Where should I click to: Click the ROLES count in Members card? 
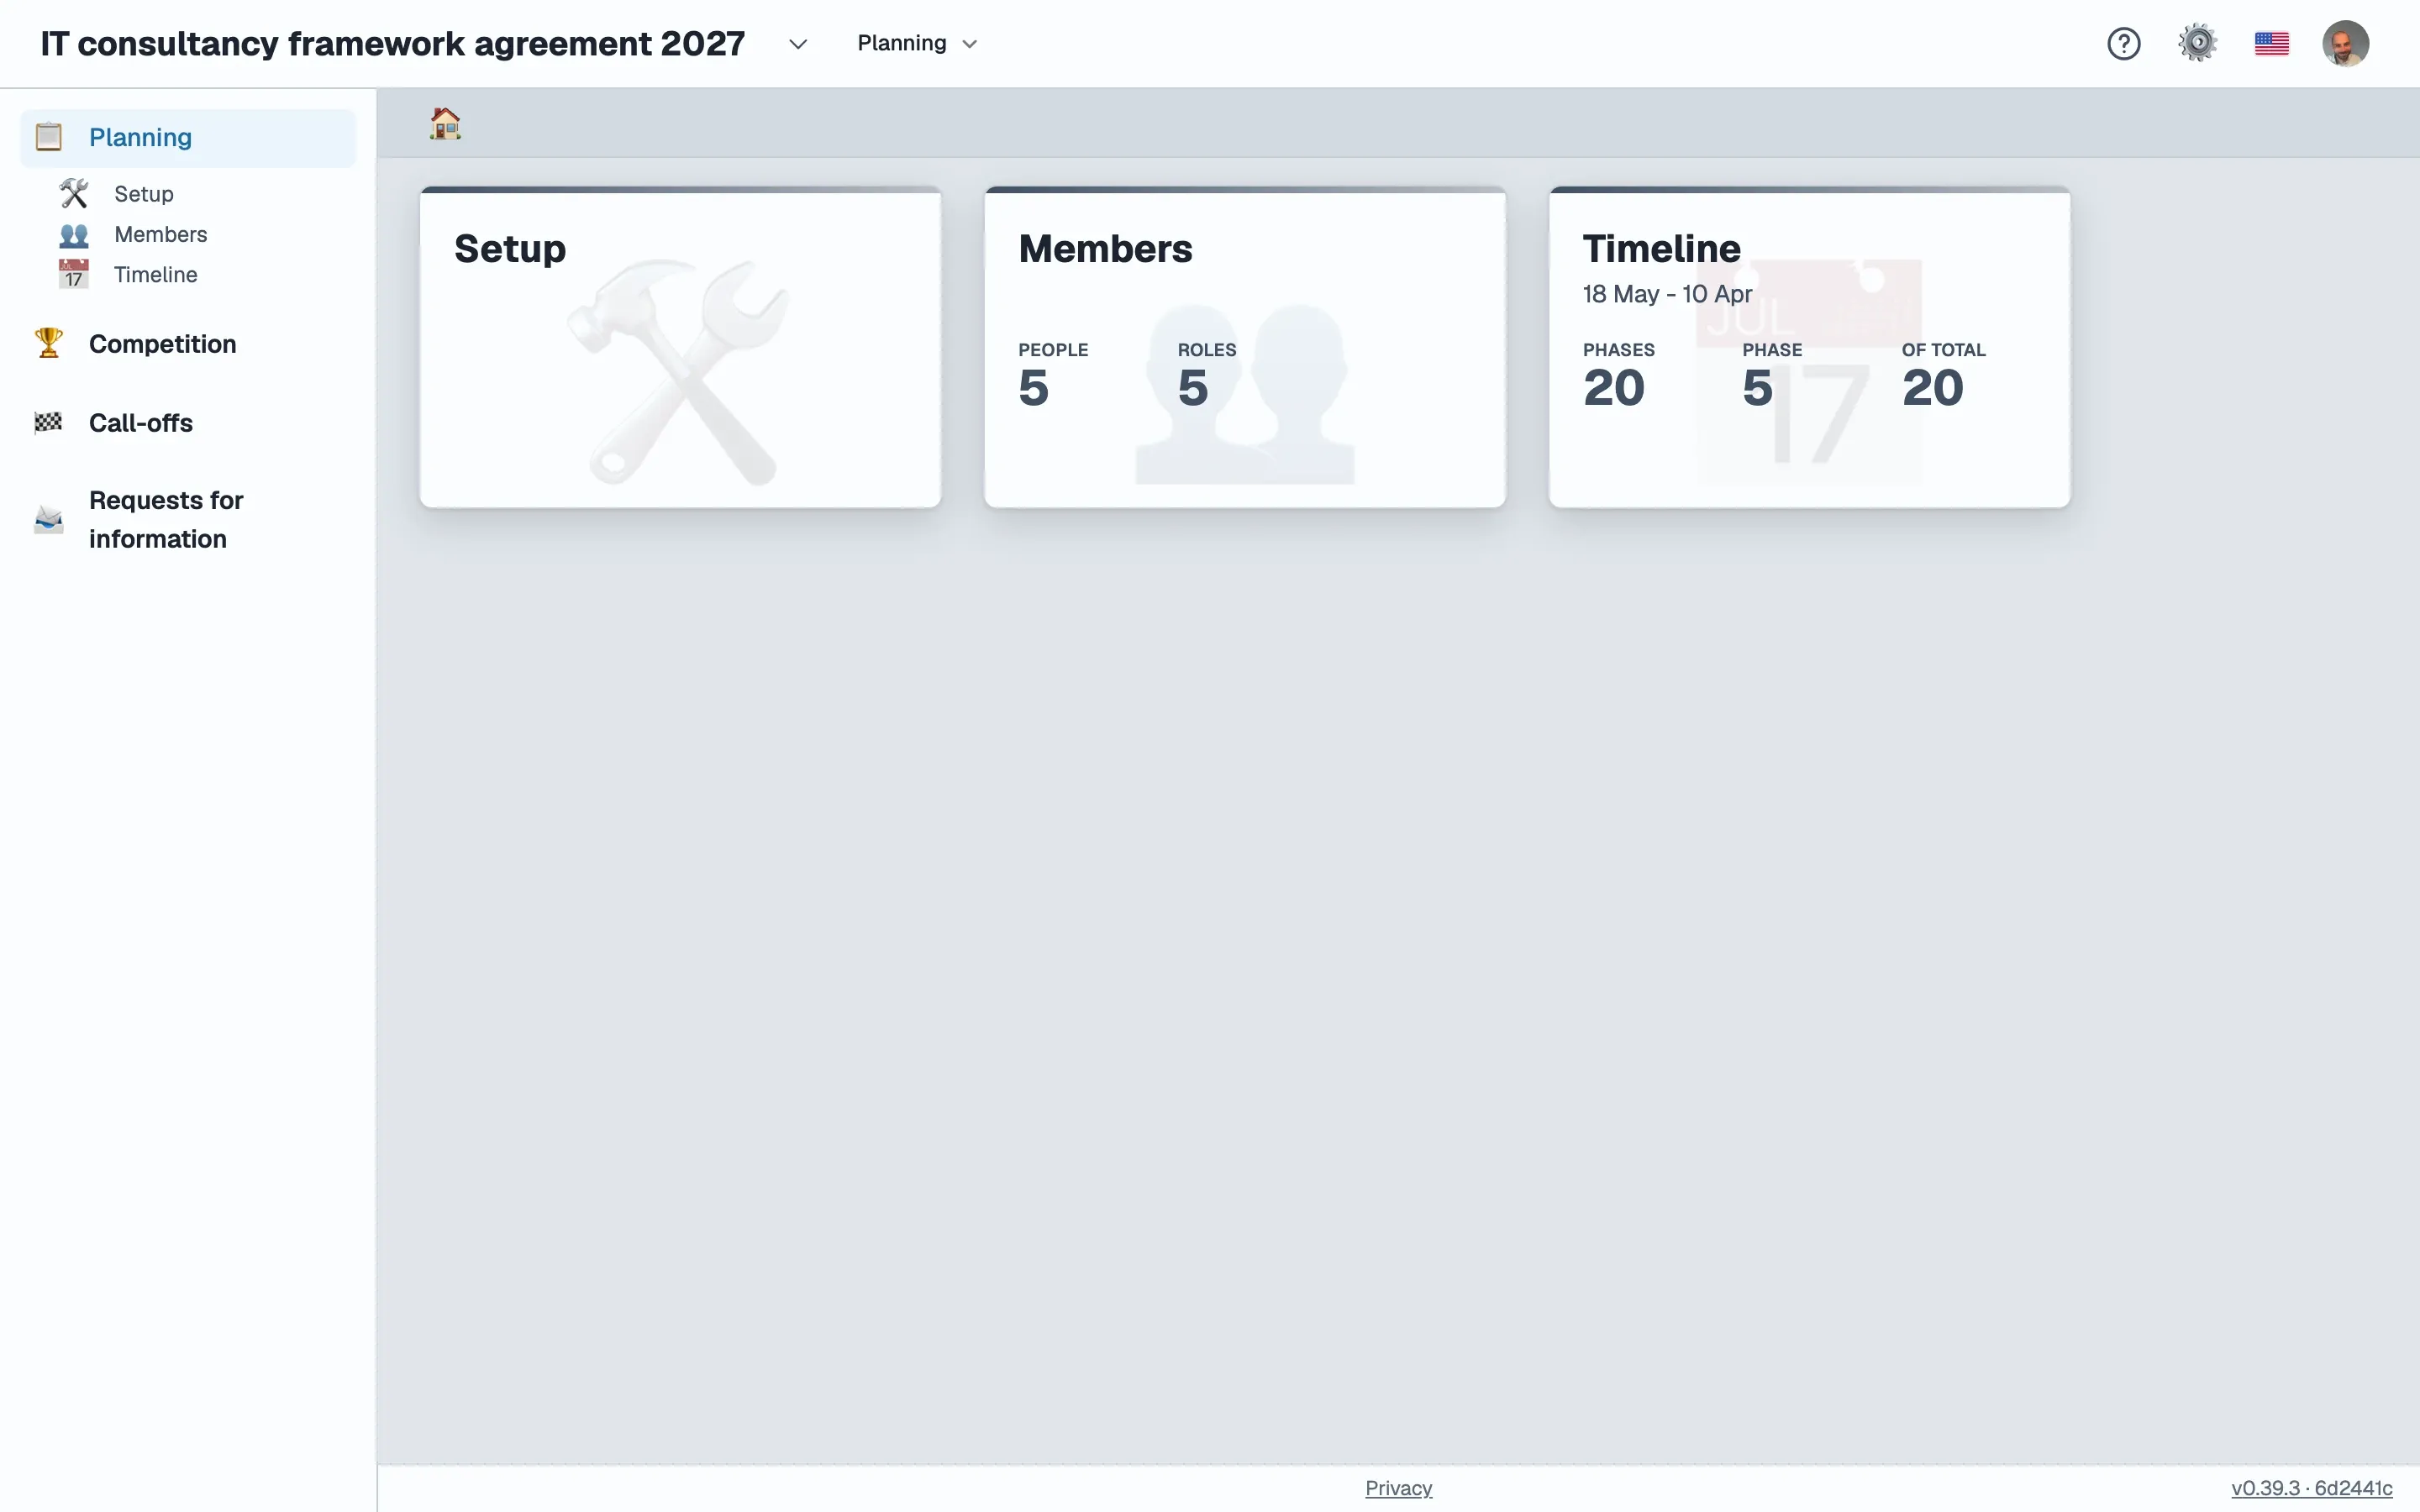[x=1192, y=388]
